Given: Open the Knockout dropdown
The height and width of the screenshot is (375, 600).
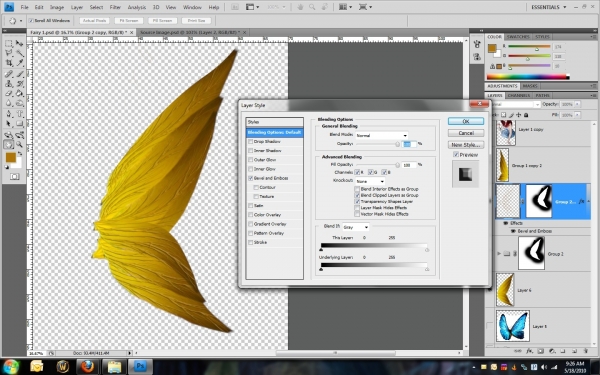Looking at the screenshot, I should click(x=370, y=181).
